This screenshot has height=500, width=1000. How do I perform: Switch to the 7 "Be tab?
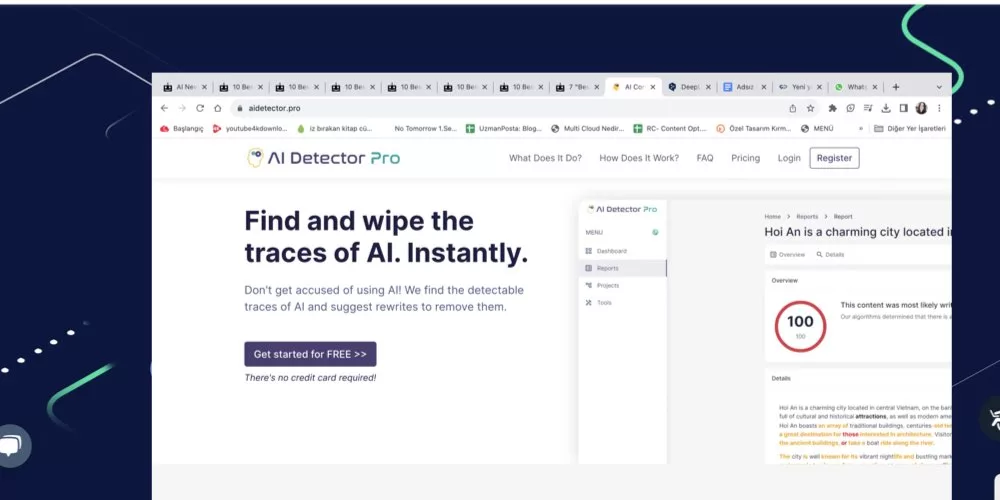(x=578, y=87)
